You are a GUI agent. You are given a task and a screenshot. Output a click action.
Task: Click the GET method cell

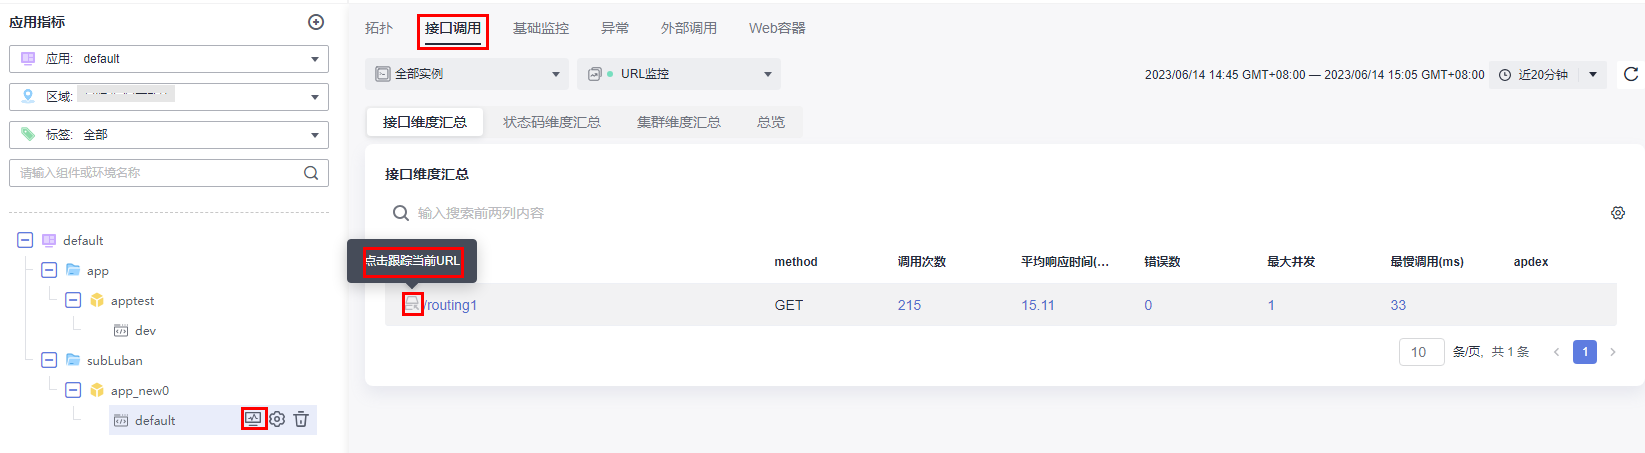[x=789, y=305]
